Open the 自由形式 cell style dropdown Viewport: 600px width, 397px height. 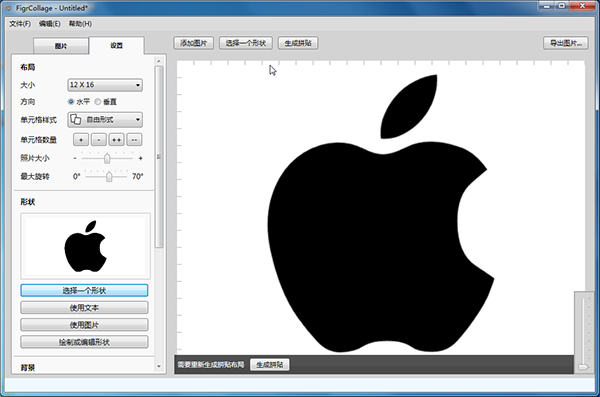pyautogui.click(x=105, y=120)
